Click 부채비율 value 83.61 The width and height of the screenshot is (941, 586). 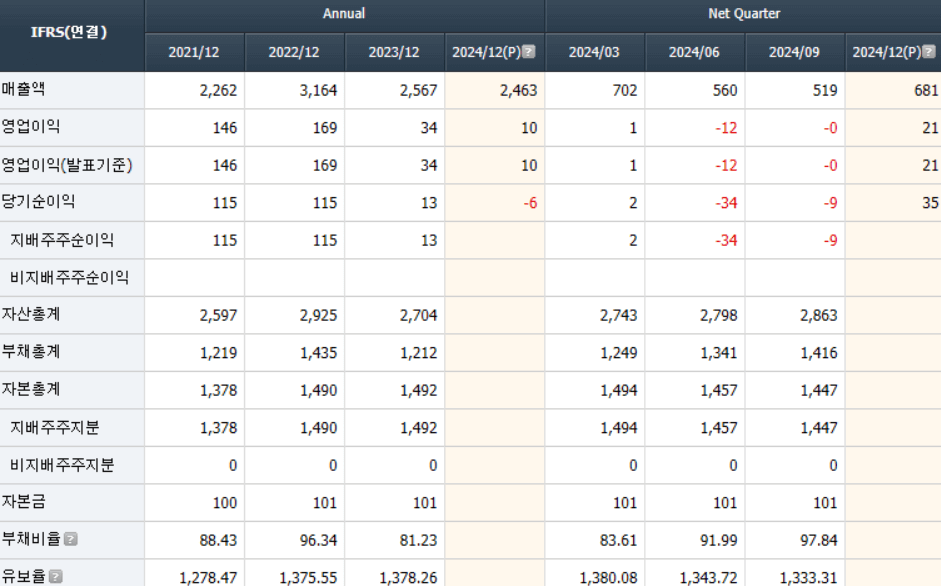(x=619, y=540)
